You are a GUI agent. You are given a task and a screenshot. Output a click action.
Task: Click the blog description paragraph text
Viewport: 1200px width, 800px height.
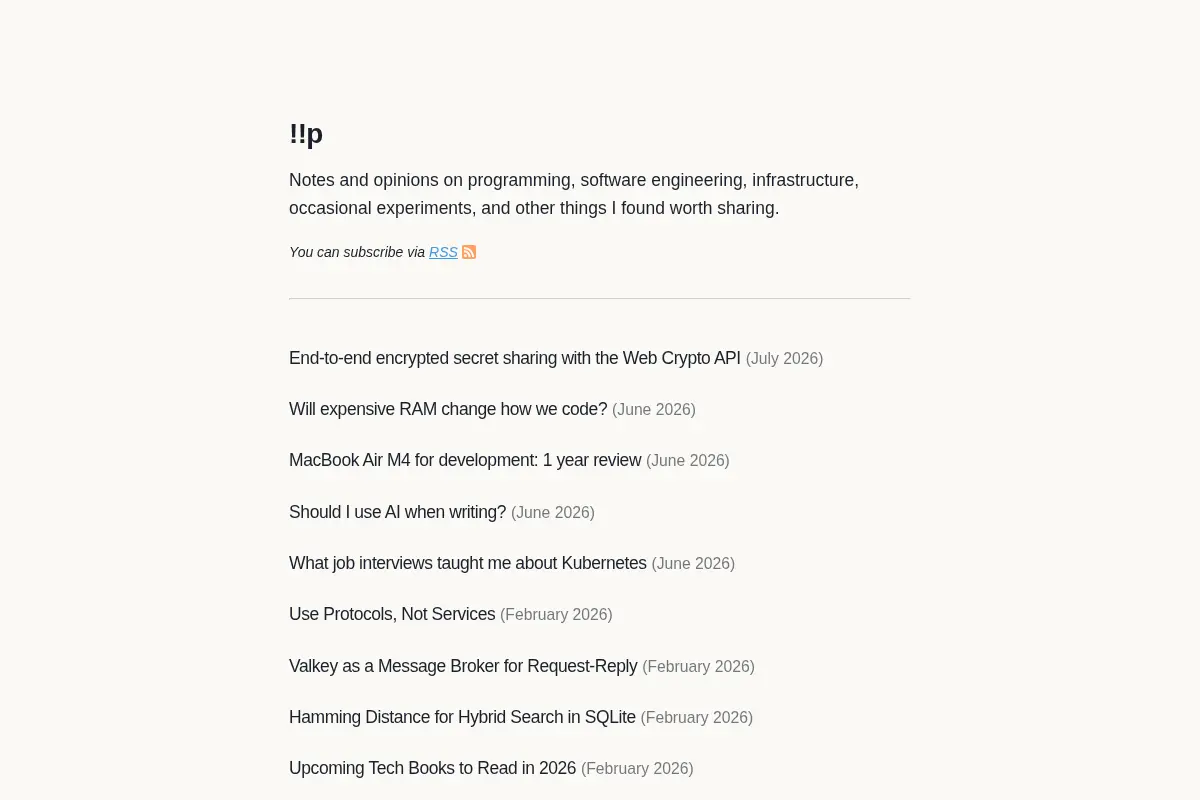[574, 194]
